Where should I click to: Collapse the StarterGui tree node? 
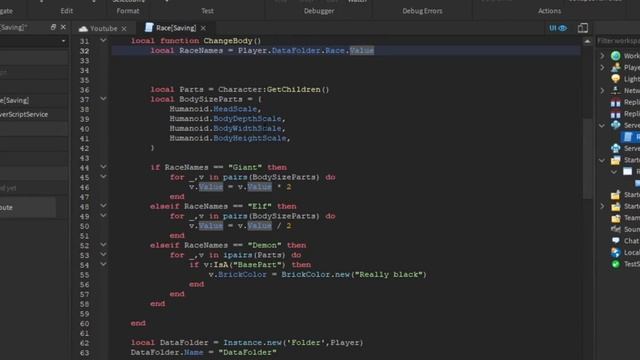pyautogui.click(x=602, y=160)
